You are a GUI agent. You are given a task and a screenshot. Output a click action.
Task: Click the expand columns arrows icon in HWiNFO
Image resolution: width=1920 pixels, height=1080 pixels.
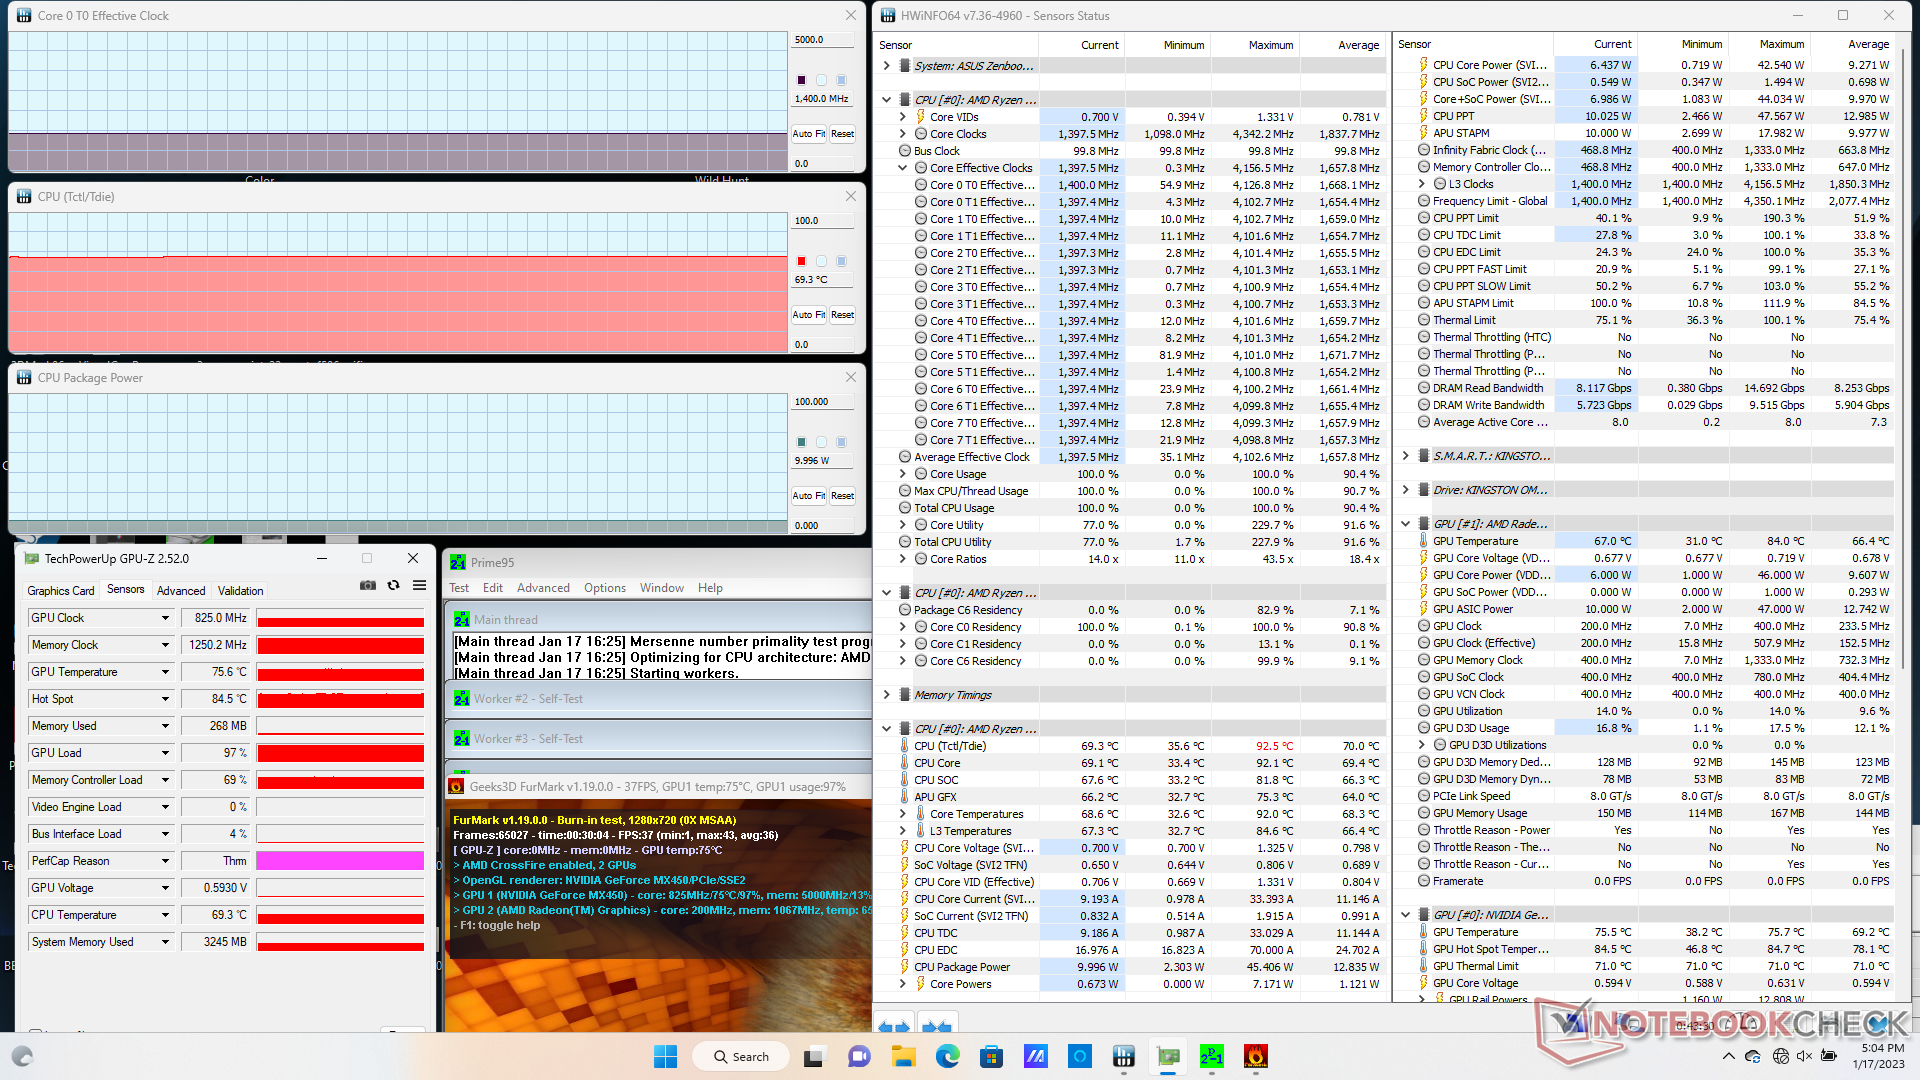[893, 1026]
